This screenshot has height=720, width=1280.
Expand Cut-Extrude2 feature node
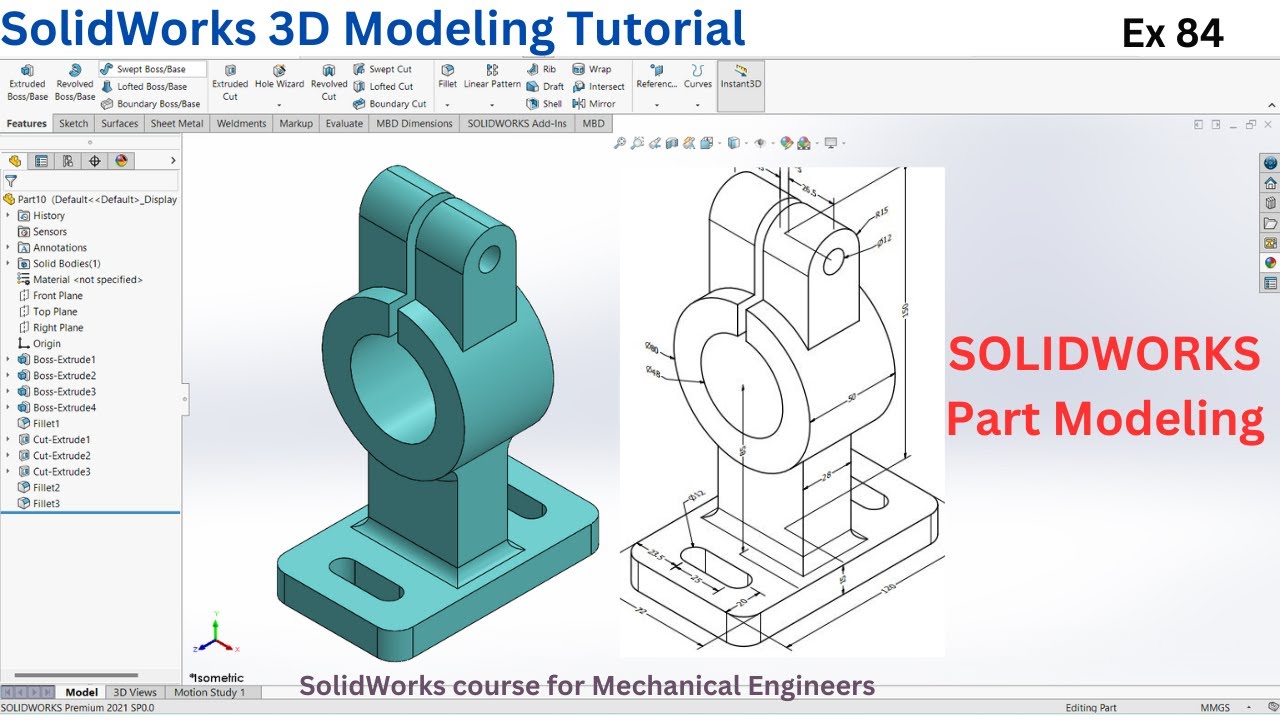(x=9, y=456)
